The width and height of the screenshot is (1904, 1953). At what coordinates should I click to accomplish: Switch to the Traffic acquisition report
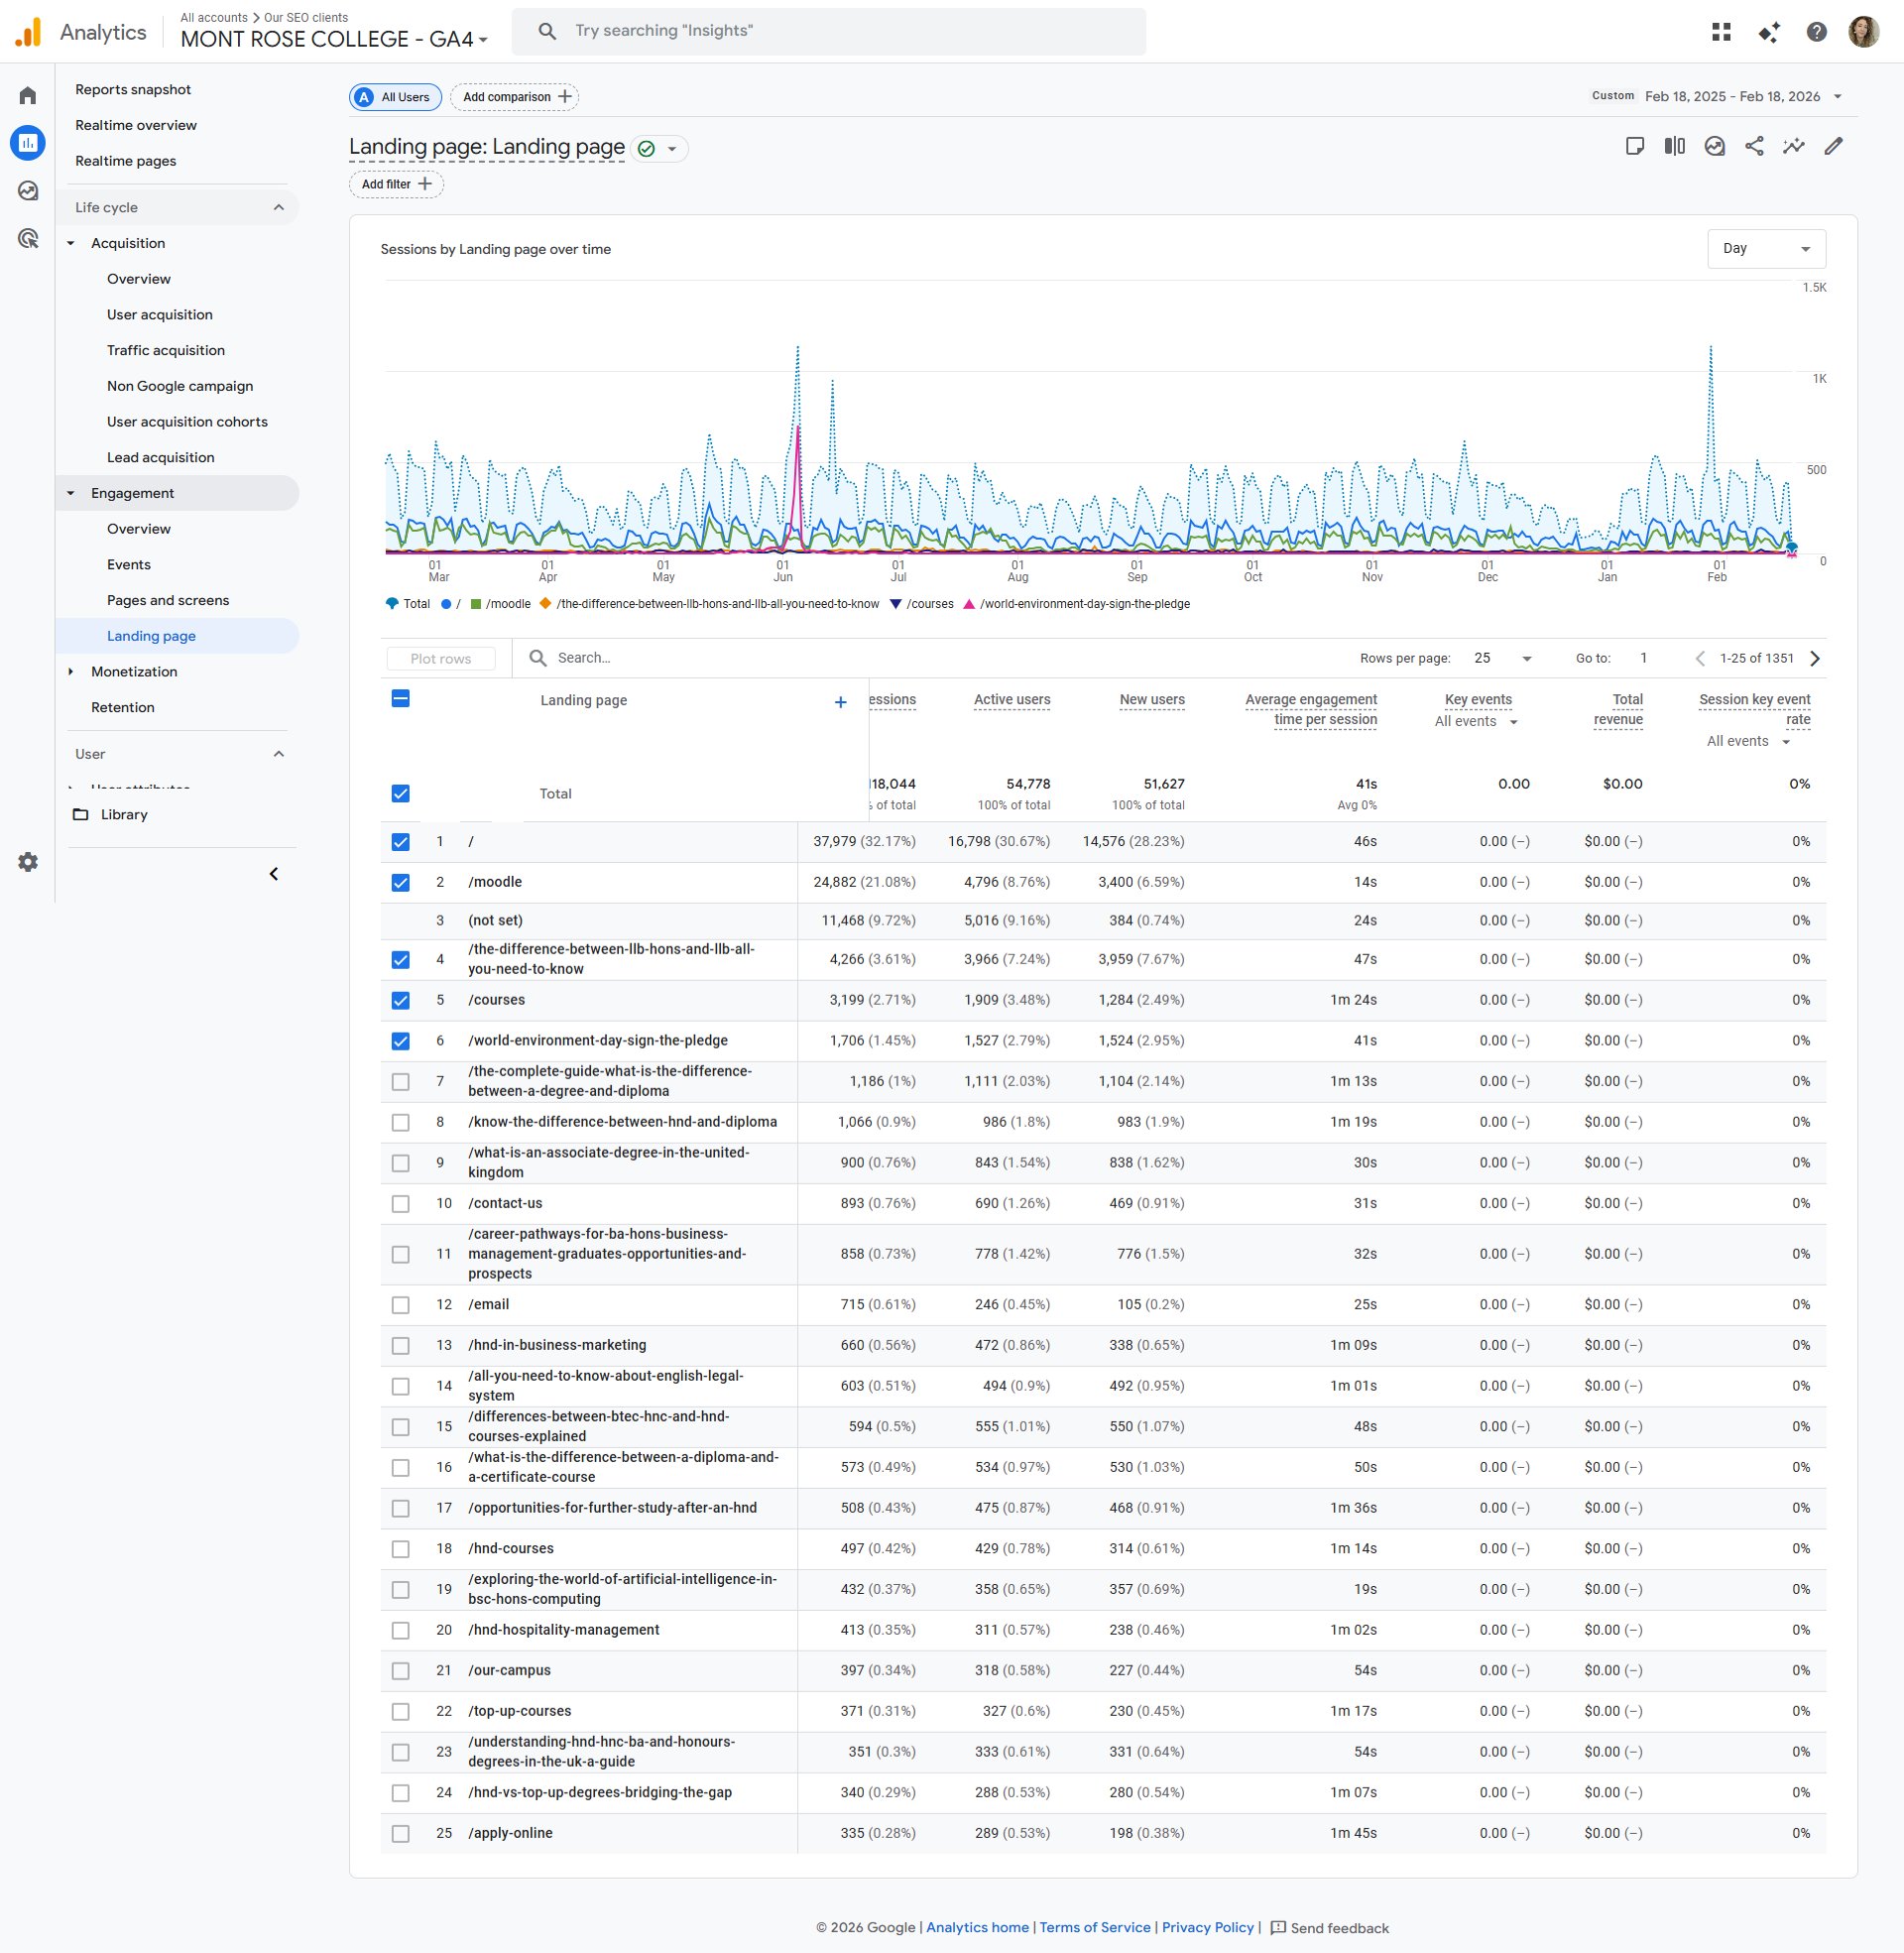165,350
